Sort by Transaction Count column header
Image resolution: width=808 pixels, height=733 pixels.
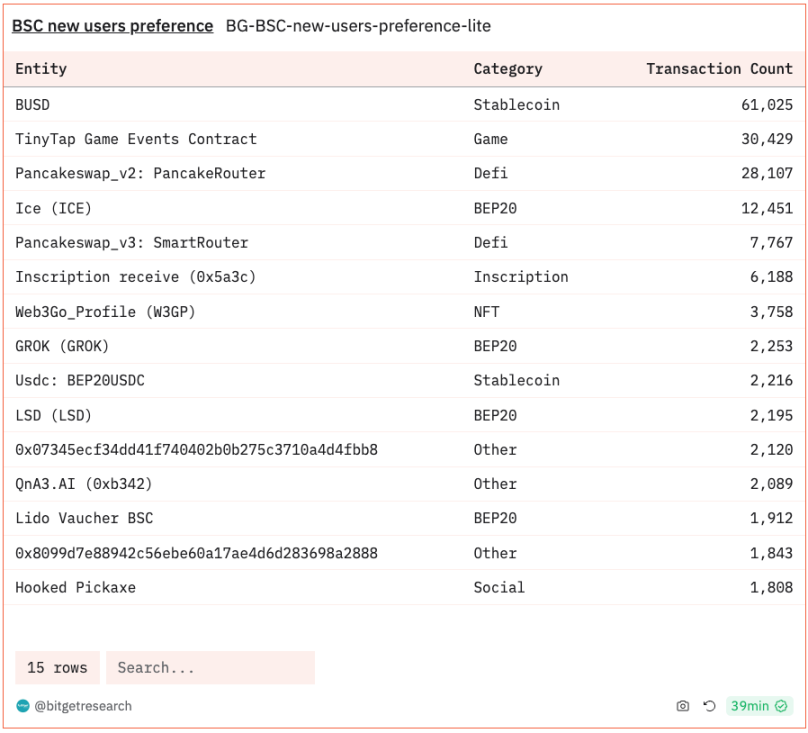tap(719, 69)
